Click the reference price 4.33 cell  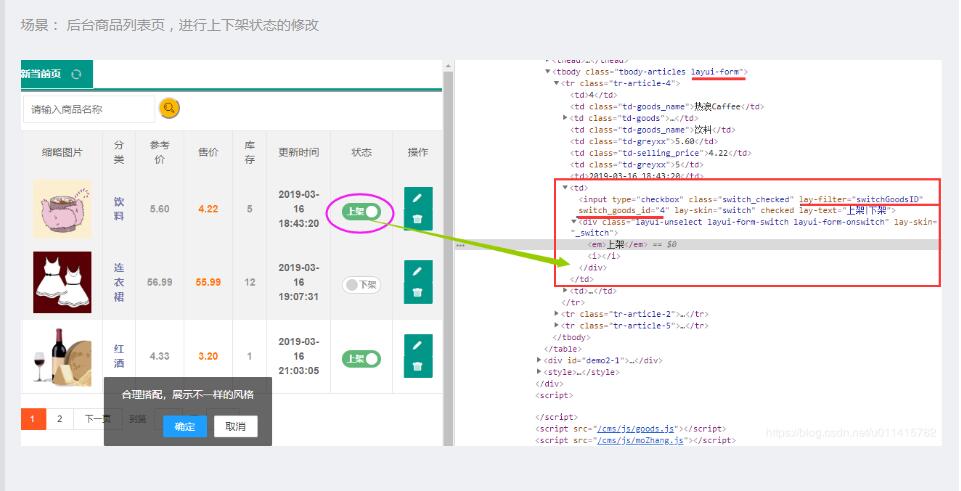click(159, 356)
